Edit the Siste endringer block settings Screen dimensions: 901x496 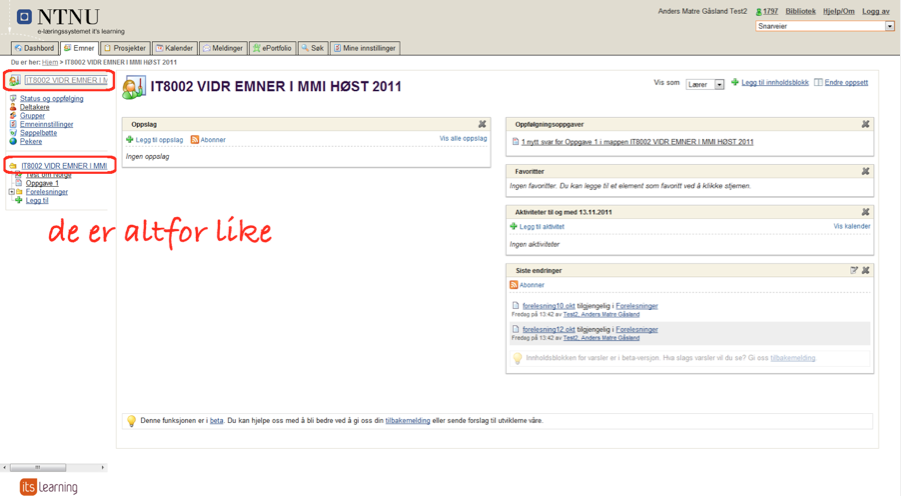(x=854, y=270)
